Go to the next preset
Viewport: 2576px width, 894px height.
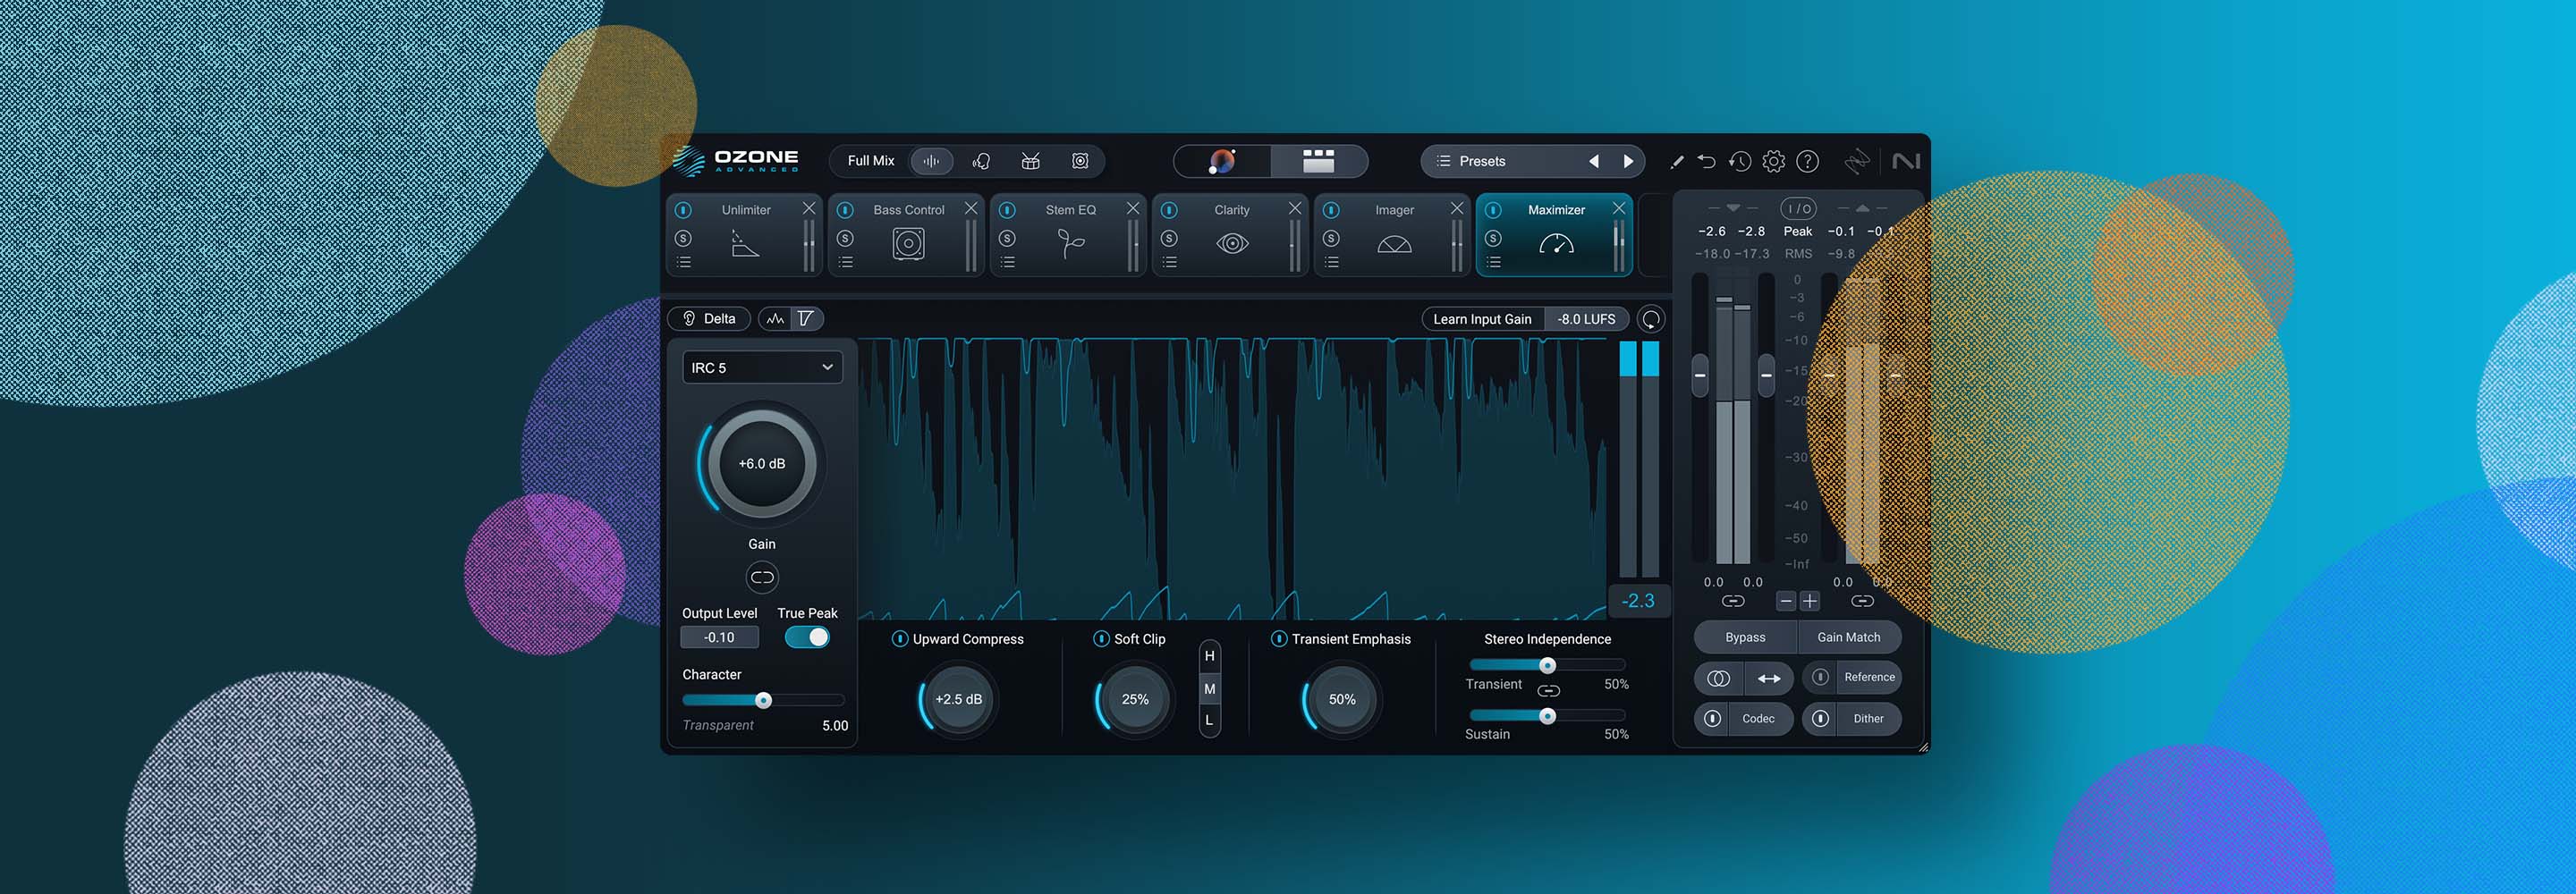tap(1628, 161)
